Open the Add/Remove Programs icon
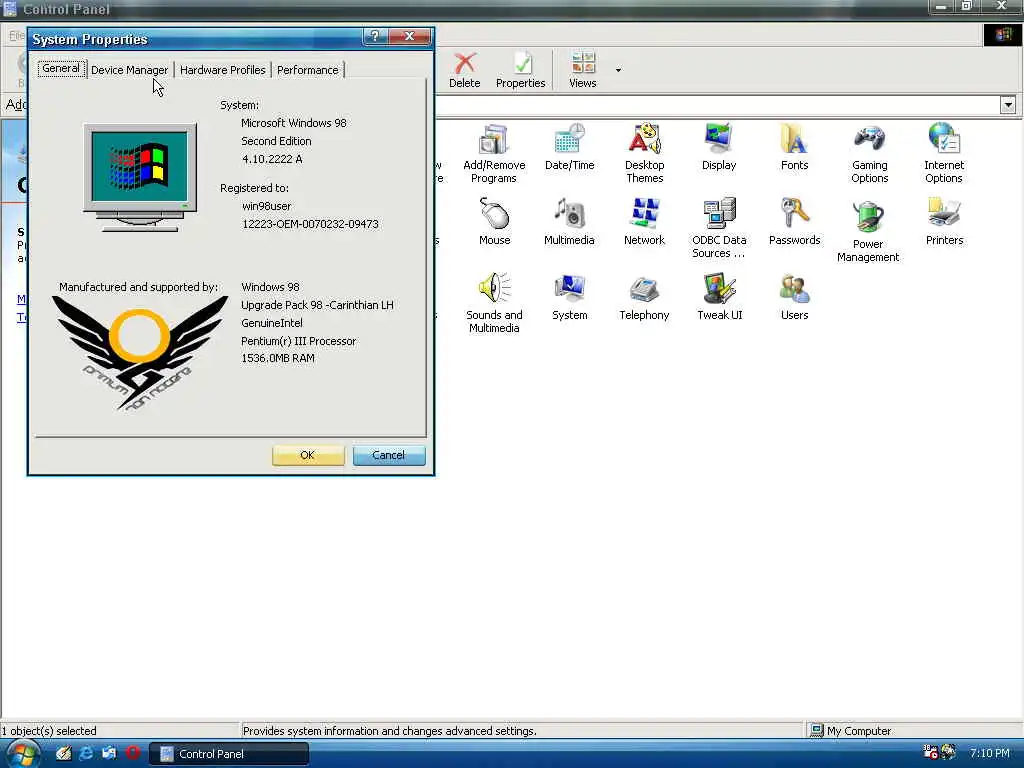Screen dimensions: 1024x768 (494, 153)
